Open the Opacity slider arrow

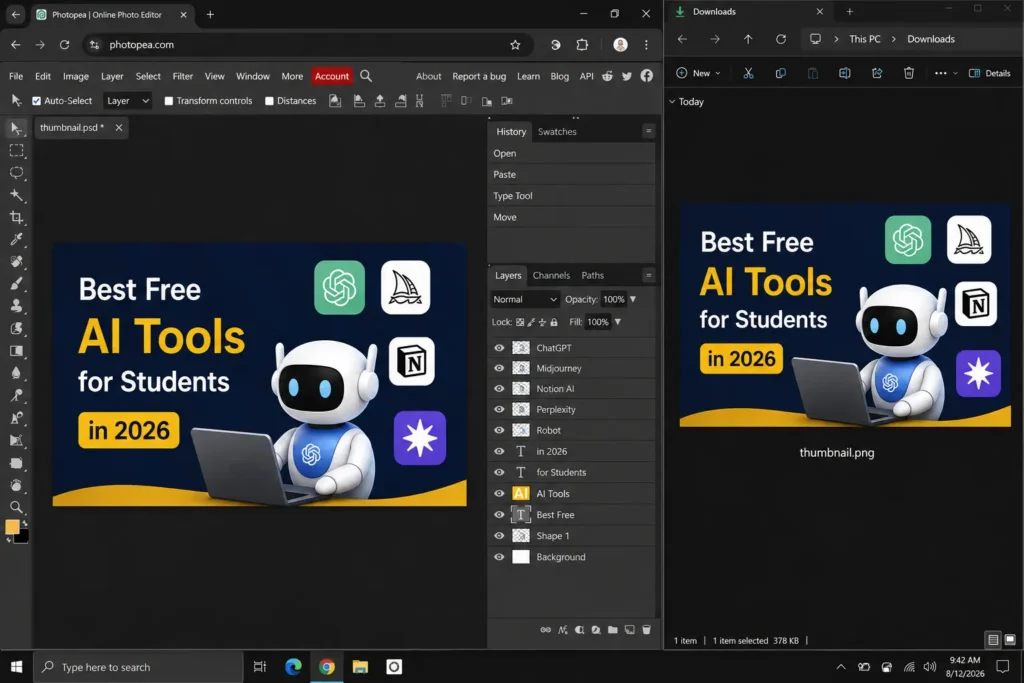click(x=633, y=299)
